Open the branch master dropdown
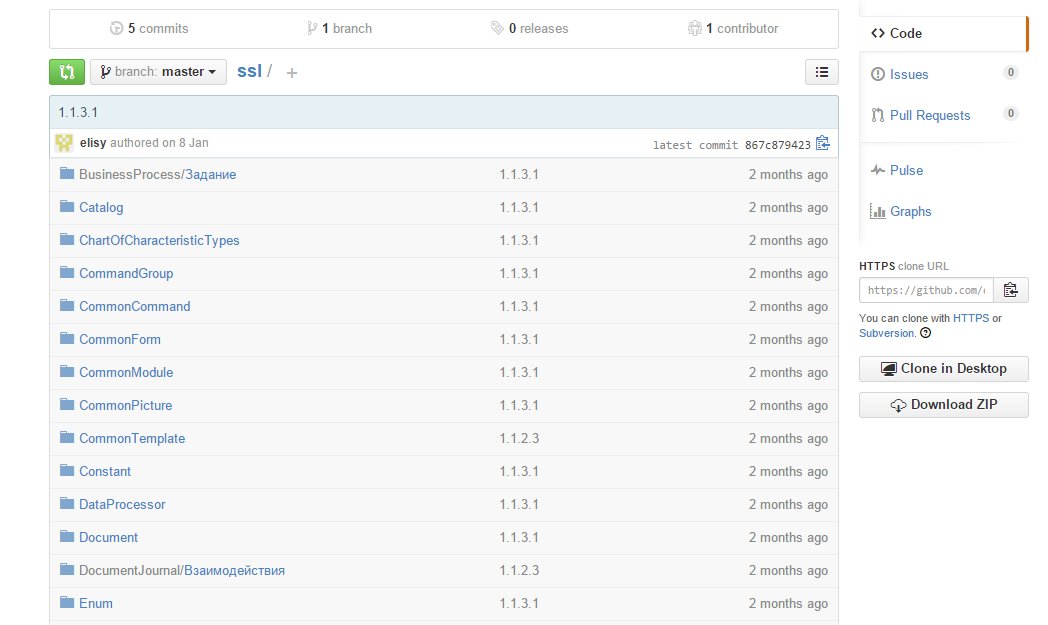The image size is (1048, 625). point(158,72)
